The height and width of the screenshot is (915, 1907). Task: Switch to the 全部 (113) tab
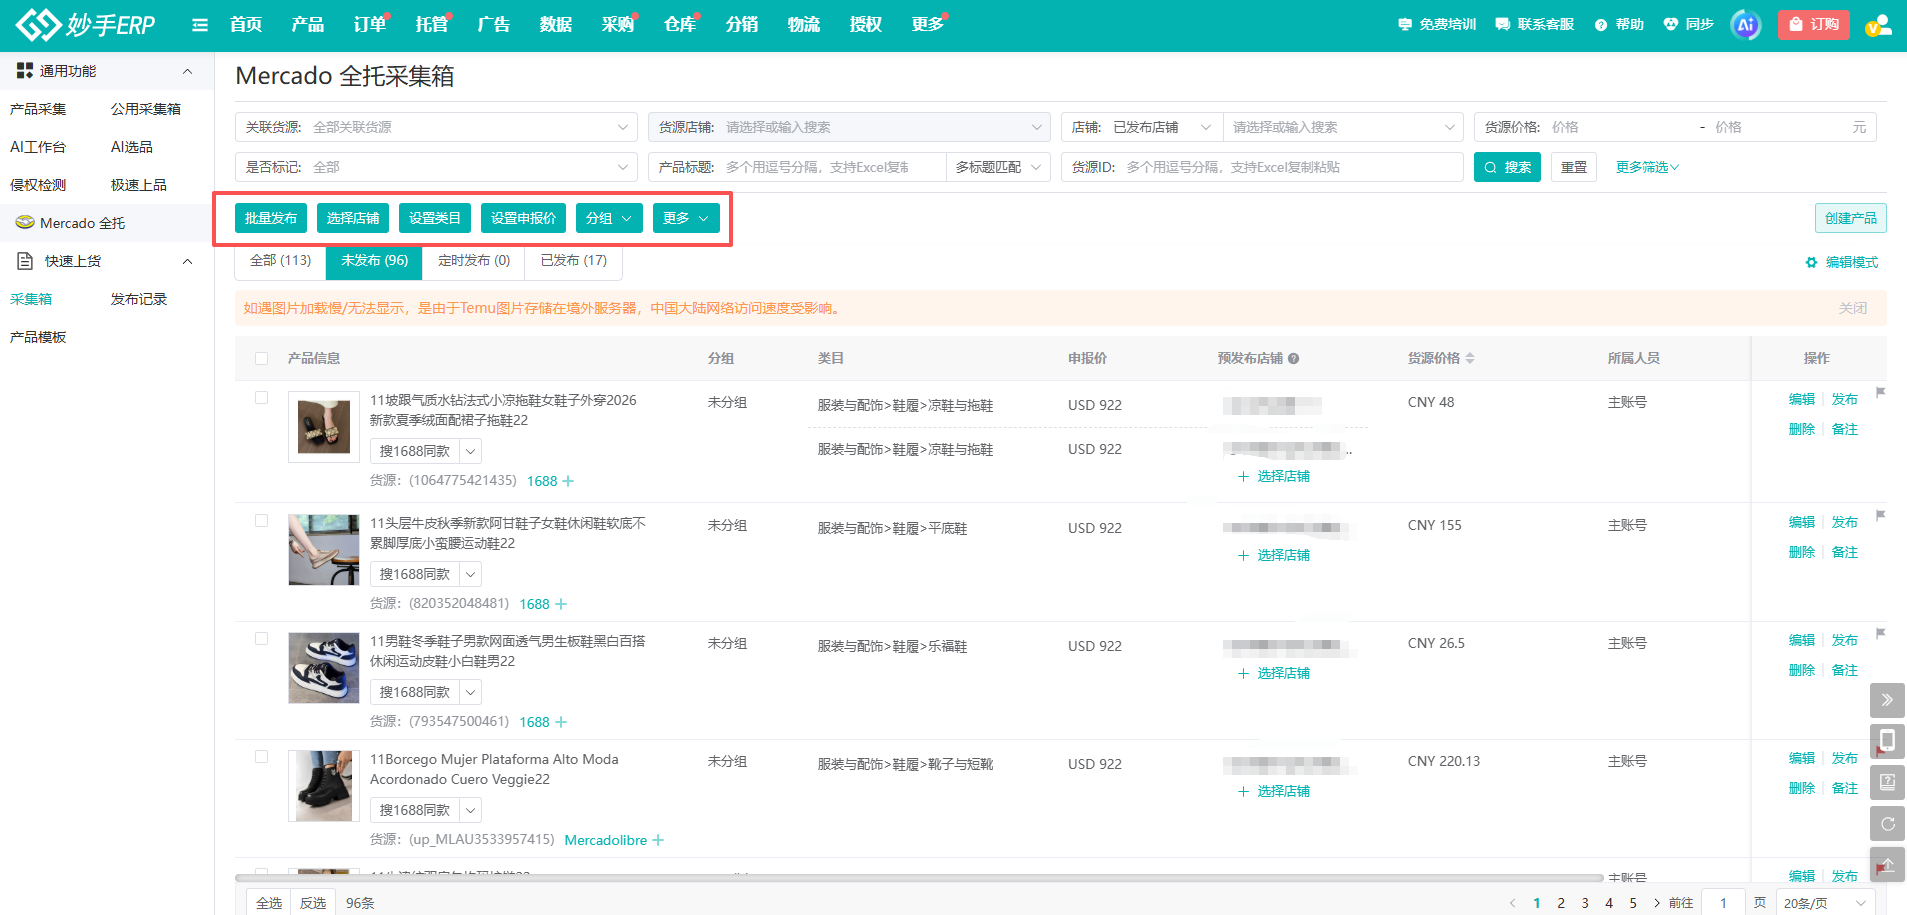pos(281,260)
